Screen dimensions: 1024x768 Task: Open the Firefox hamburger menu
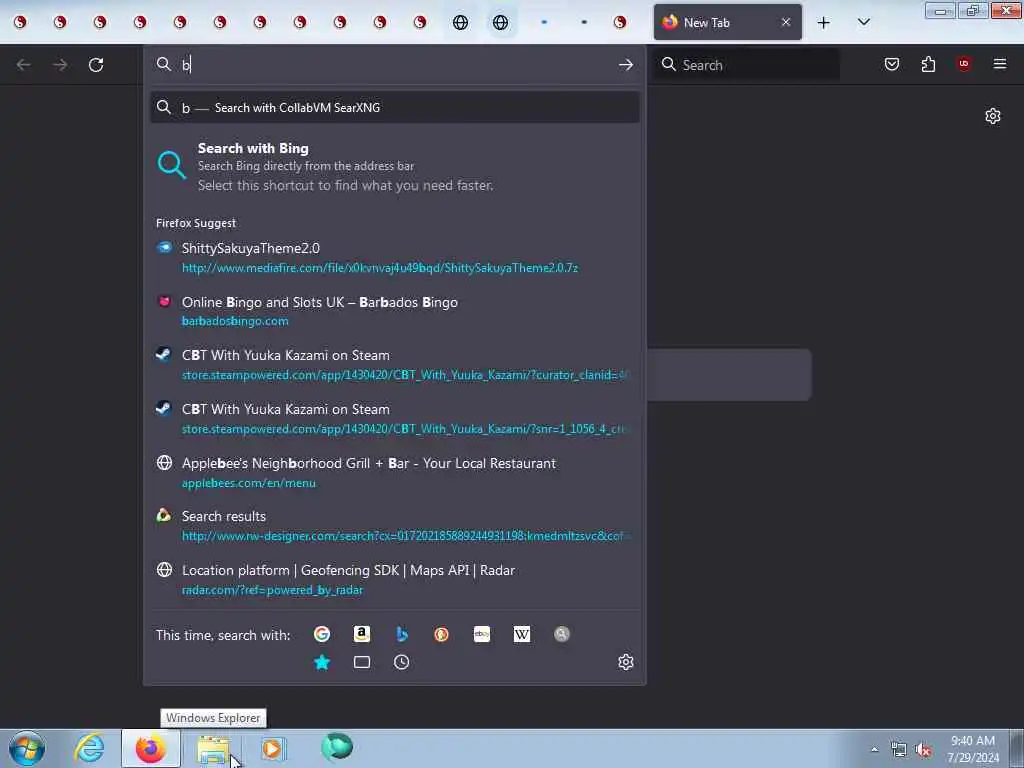1000,64
